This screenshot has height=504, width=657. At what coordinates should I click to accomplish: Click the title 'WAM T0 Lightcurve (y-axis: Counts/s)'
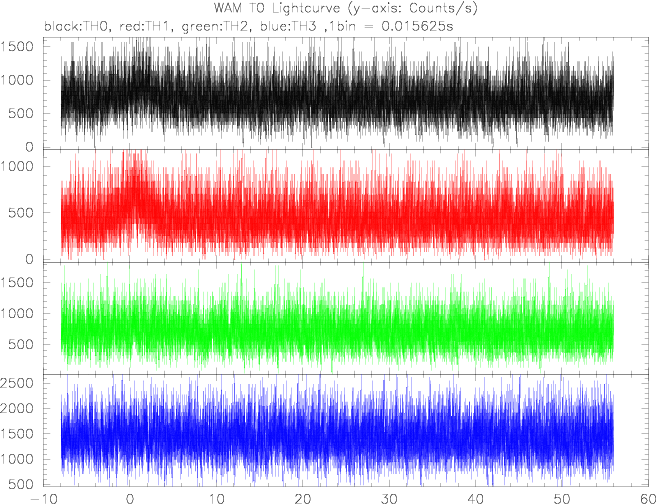click(x=346, y=8)
